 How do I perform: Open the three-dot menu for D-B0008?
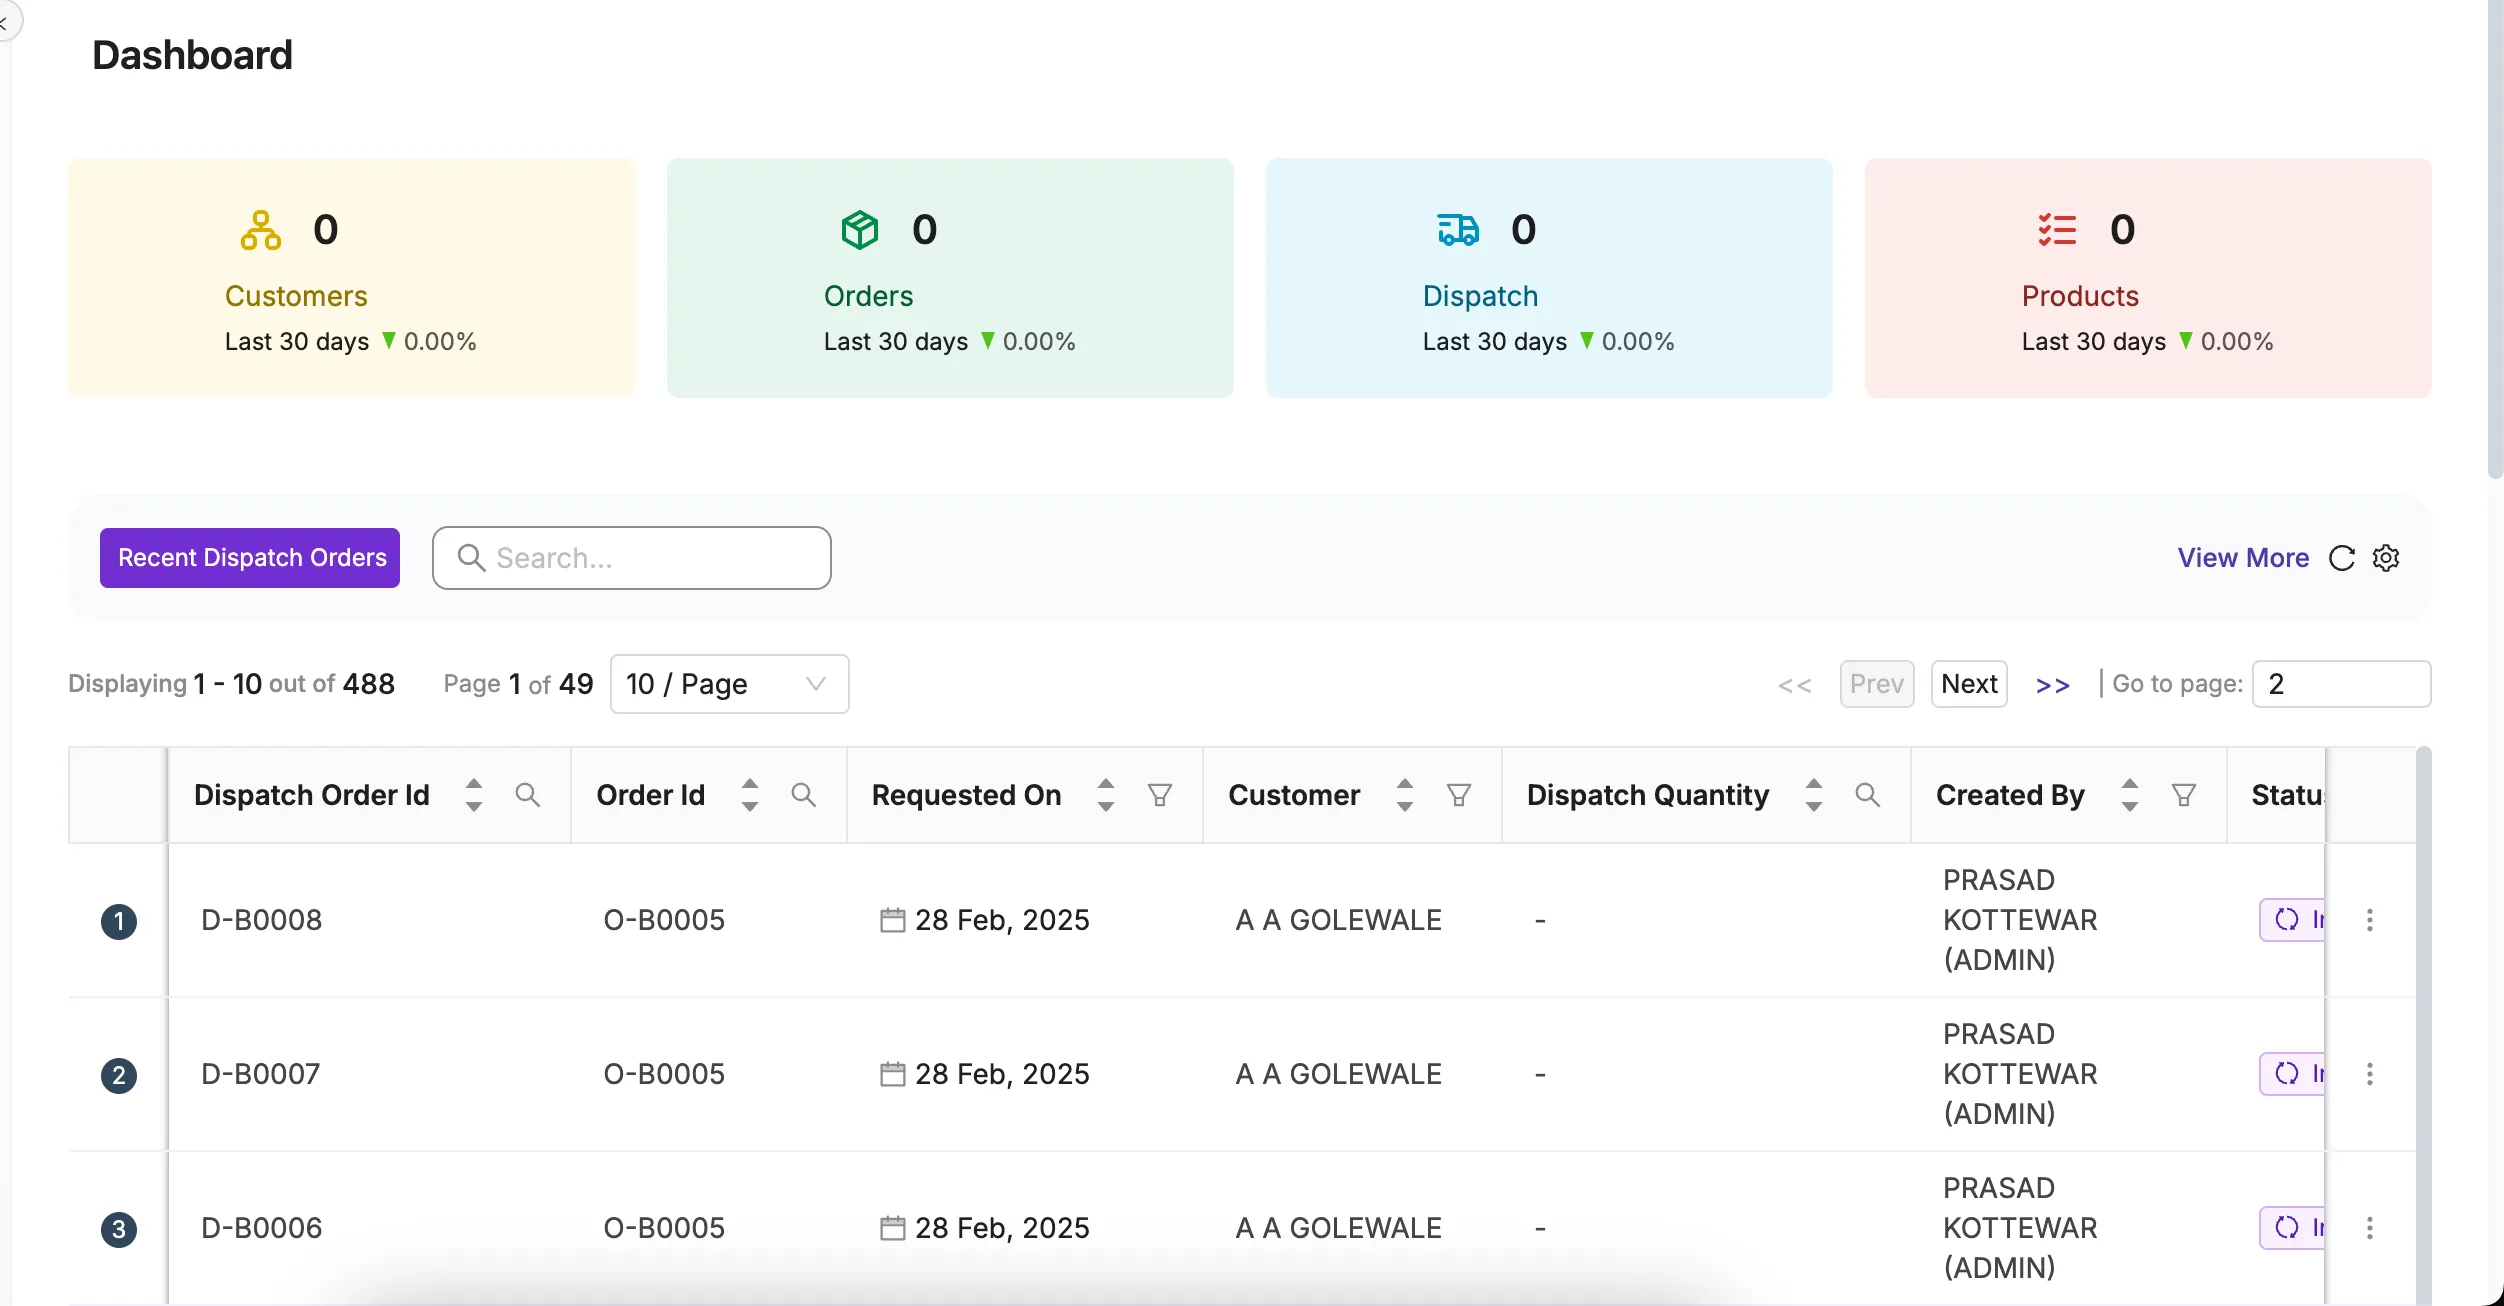tap(2370, 920)
